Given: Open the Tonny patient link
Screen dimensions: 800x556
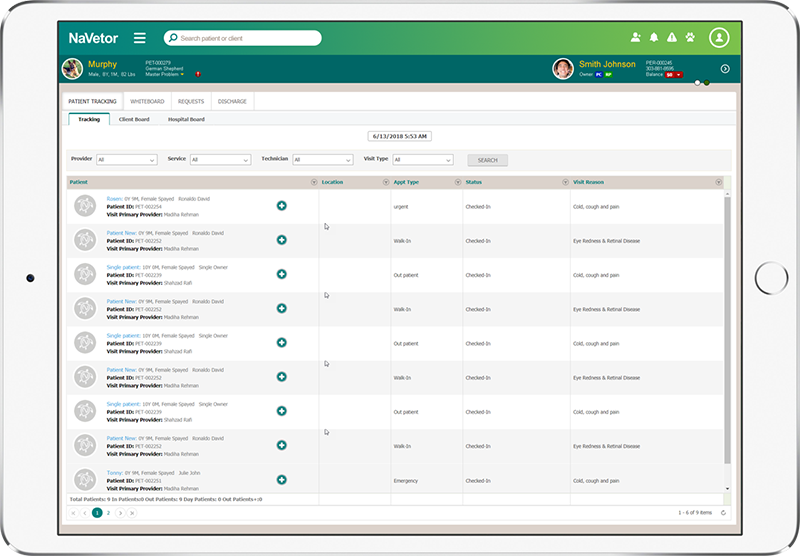Looking at the screenshot, I should [x=114, y=473].
